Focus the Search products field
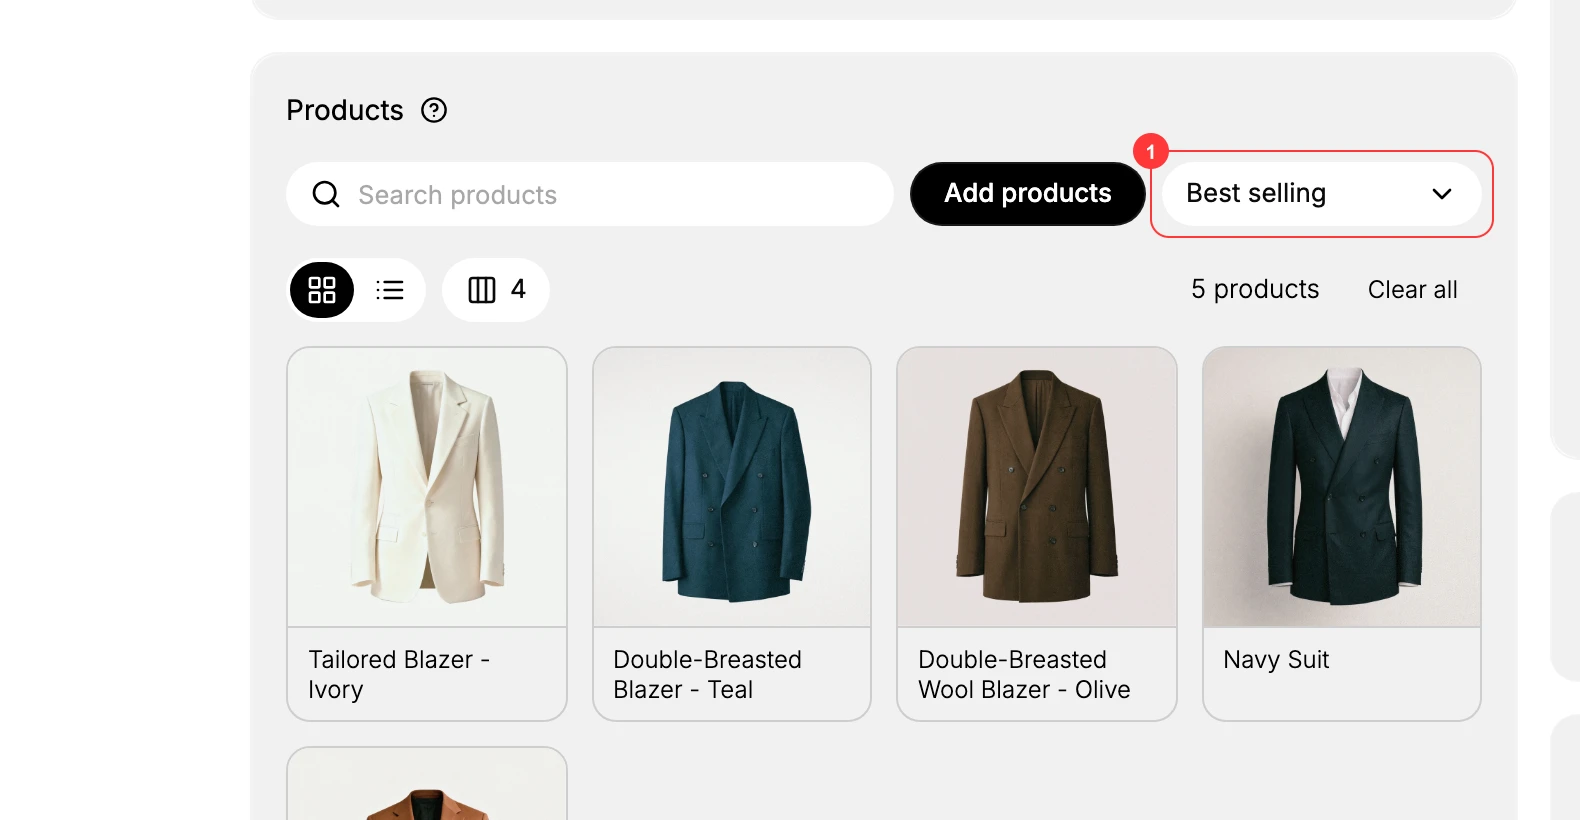1580x820 pixels. point(590,194)
